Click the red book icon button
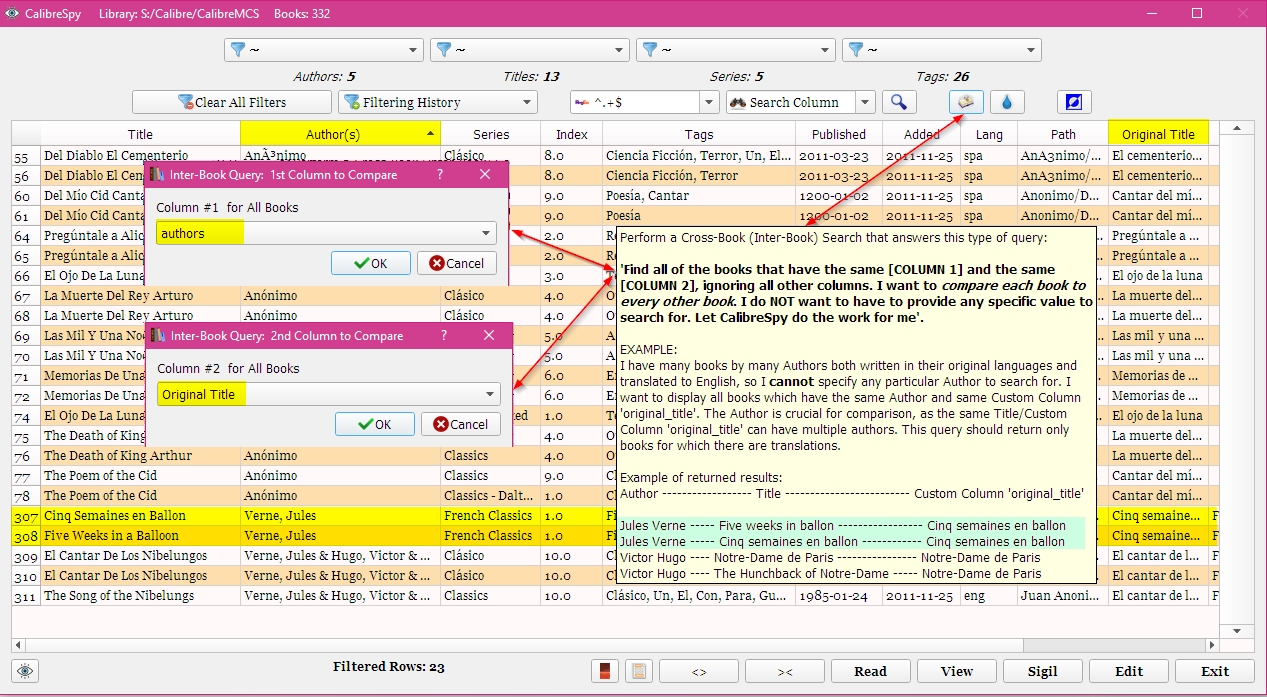Viewport: 1267px width, 697px height. coord(604,671)
